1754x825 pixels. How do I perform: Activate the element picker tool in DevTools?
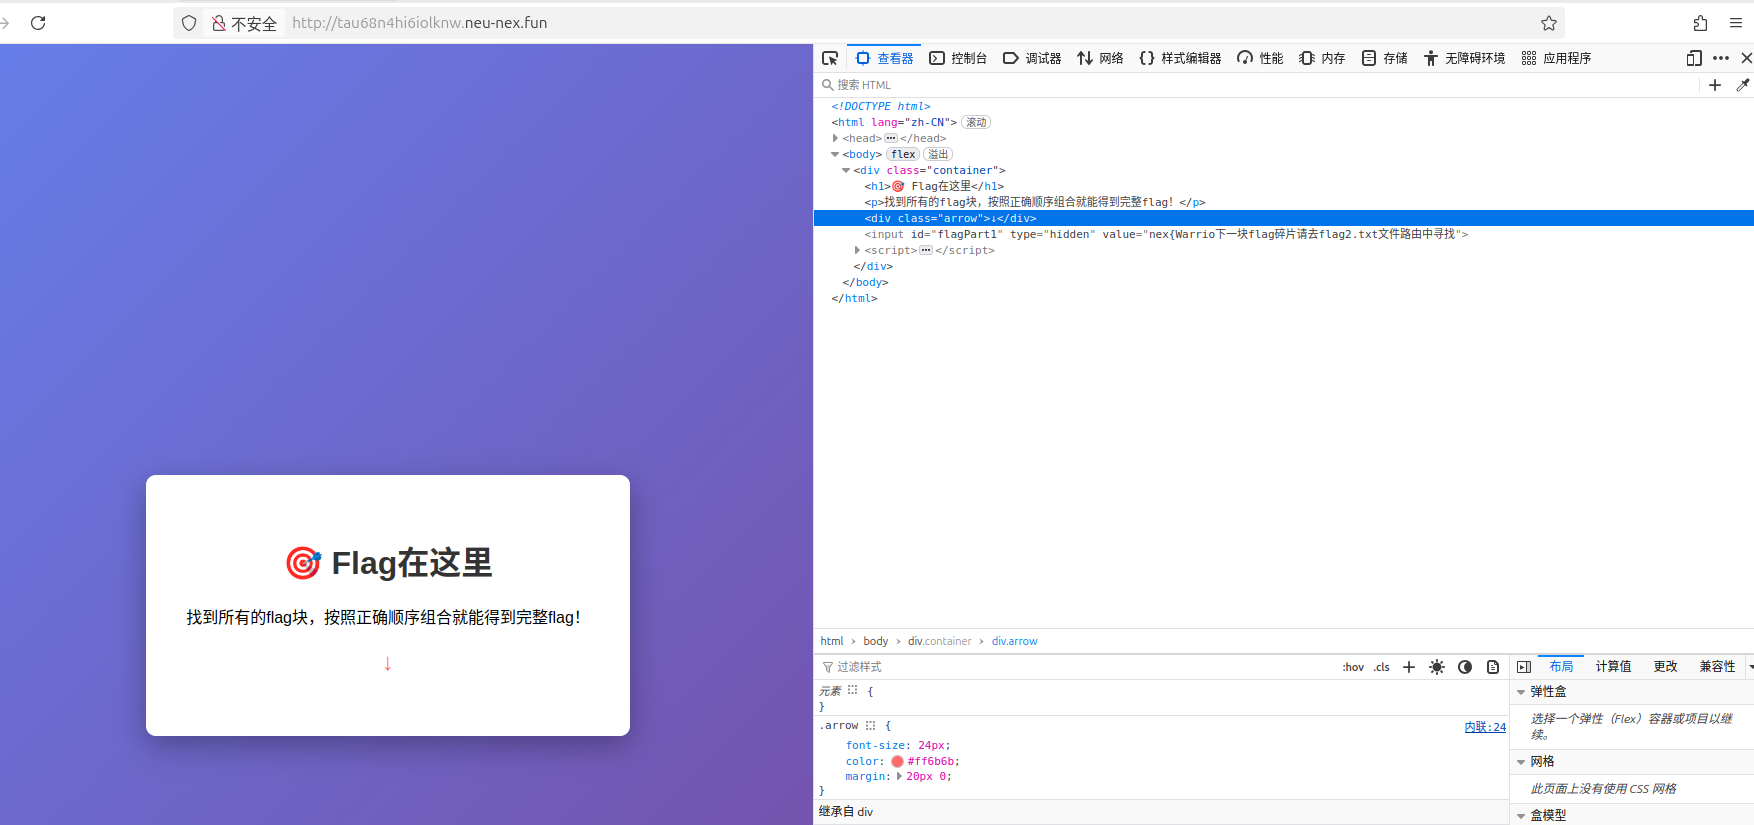(x=830, y=58)
